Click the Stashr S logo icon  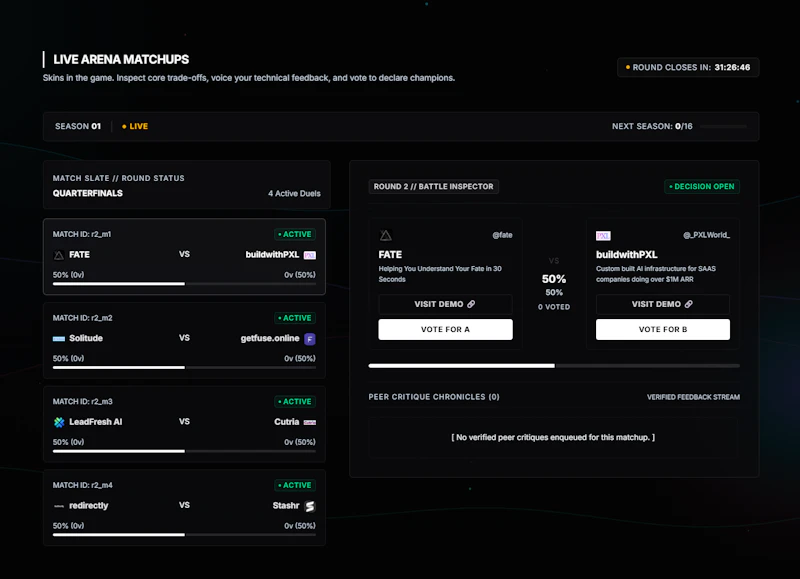pos(310,506)
